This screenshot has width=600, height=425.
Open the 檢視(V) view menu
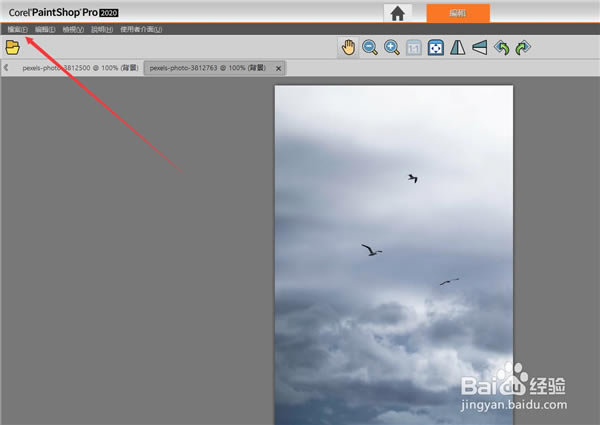[73, 29]
